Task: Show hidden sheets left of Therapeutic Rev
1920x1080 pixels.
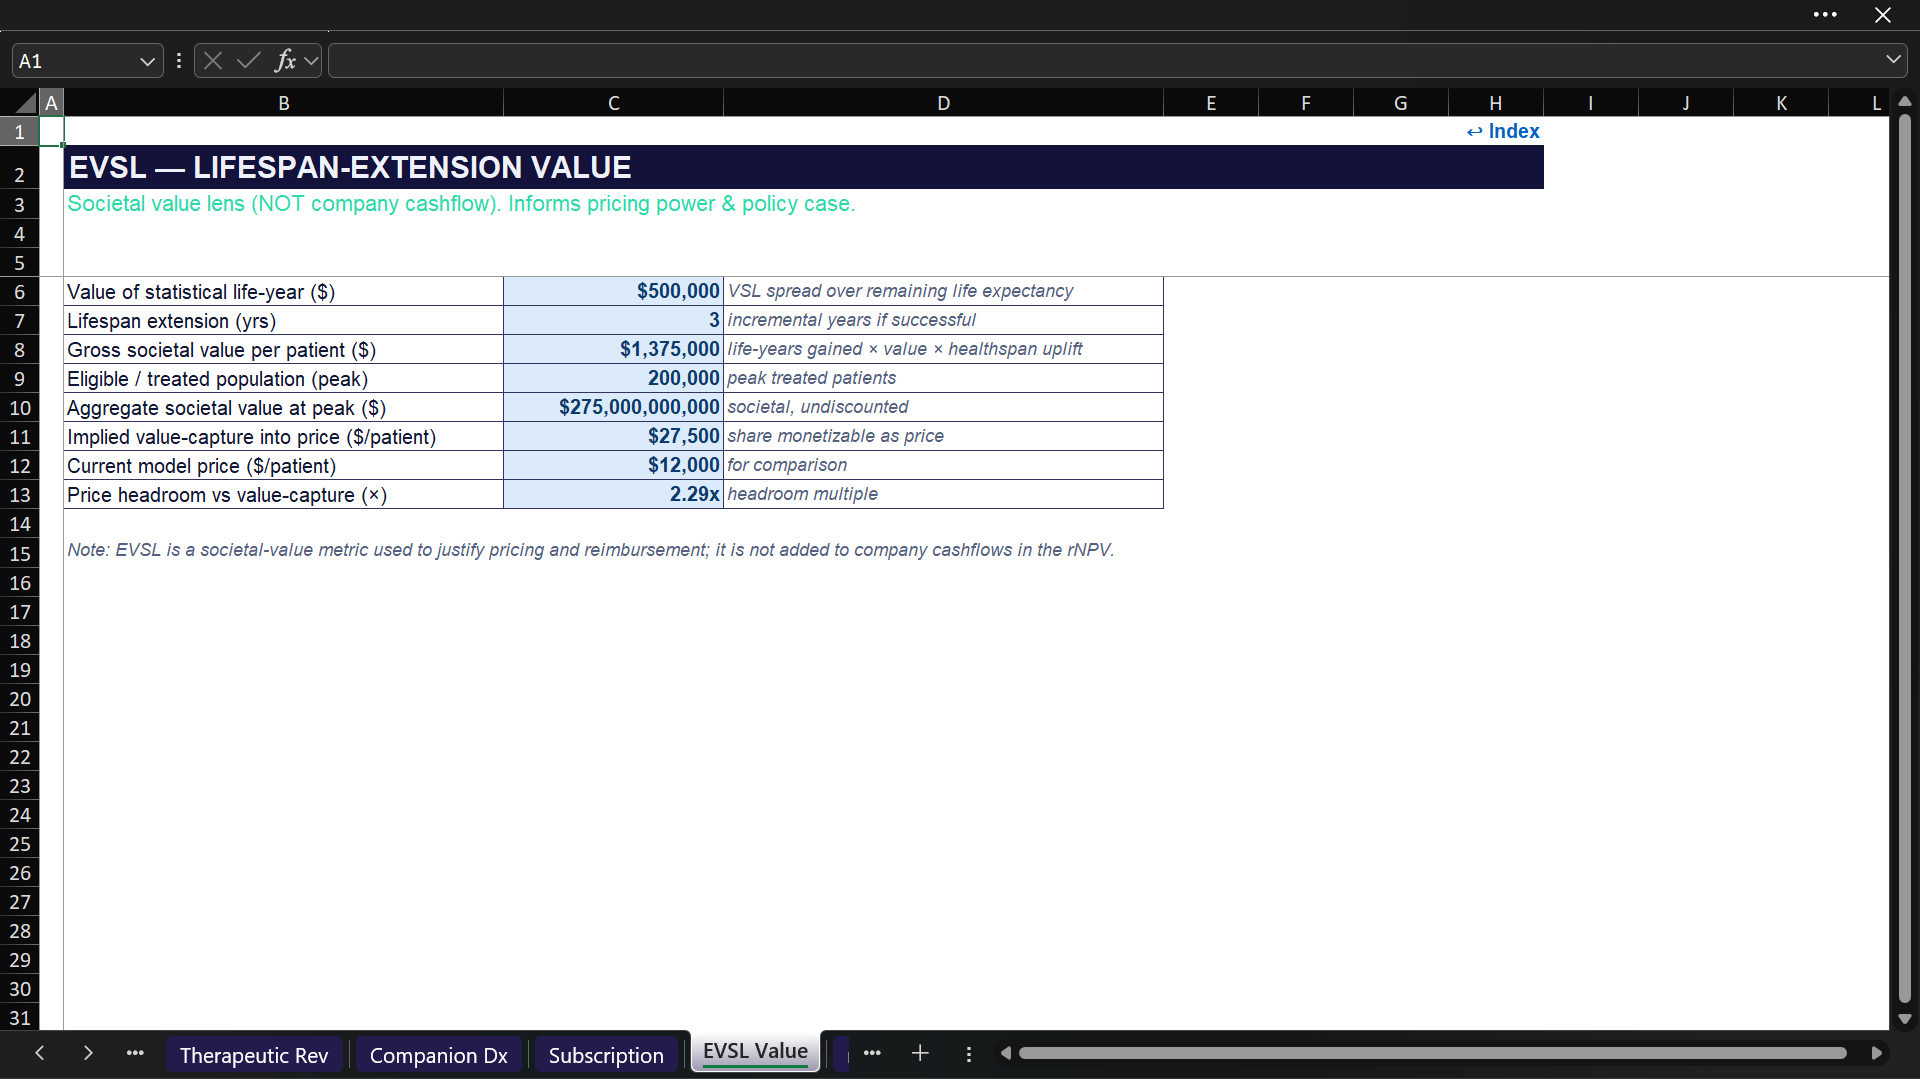Action: (x=135, y=1053)
